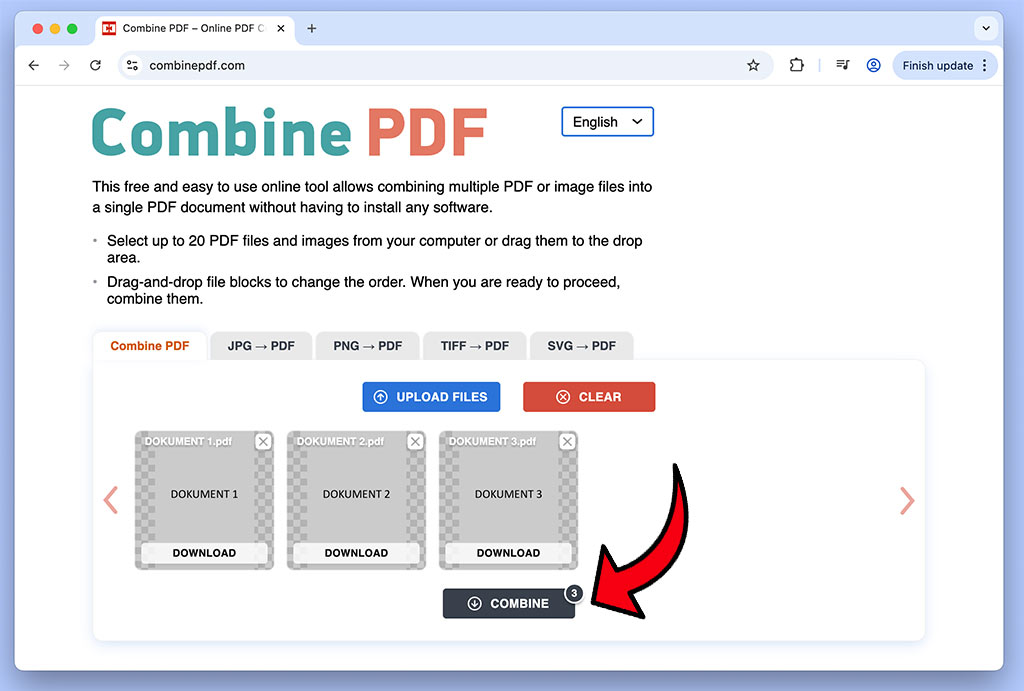1024x691 pixels.
Task: Reload the page using the refresh icon
Action: click(95, 65)
